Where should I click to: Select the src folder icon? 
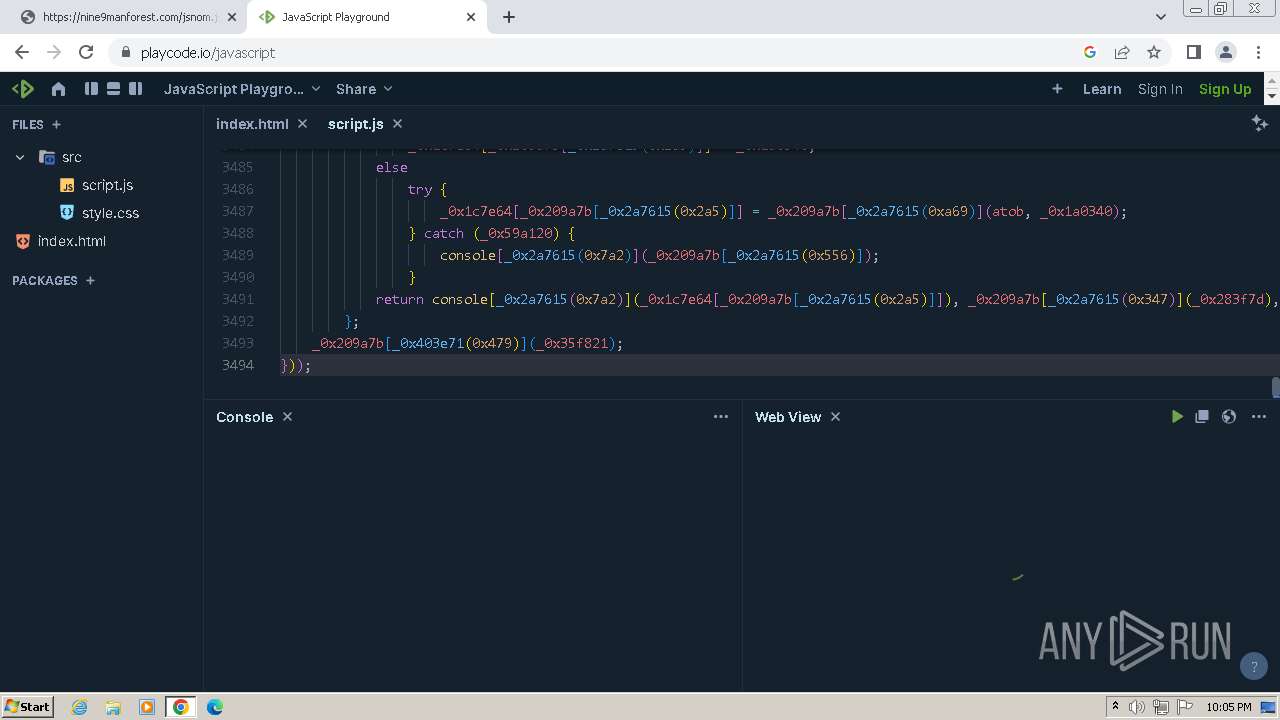coord(46,157)
